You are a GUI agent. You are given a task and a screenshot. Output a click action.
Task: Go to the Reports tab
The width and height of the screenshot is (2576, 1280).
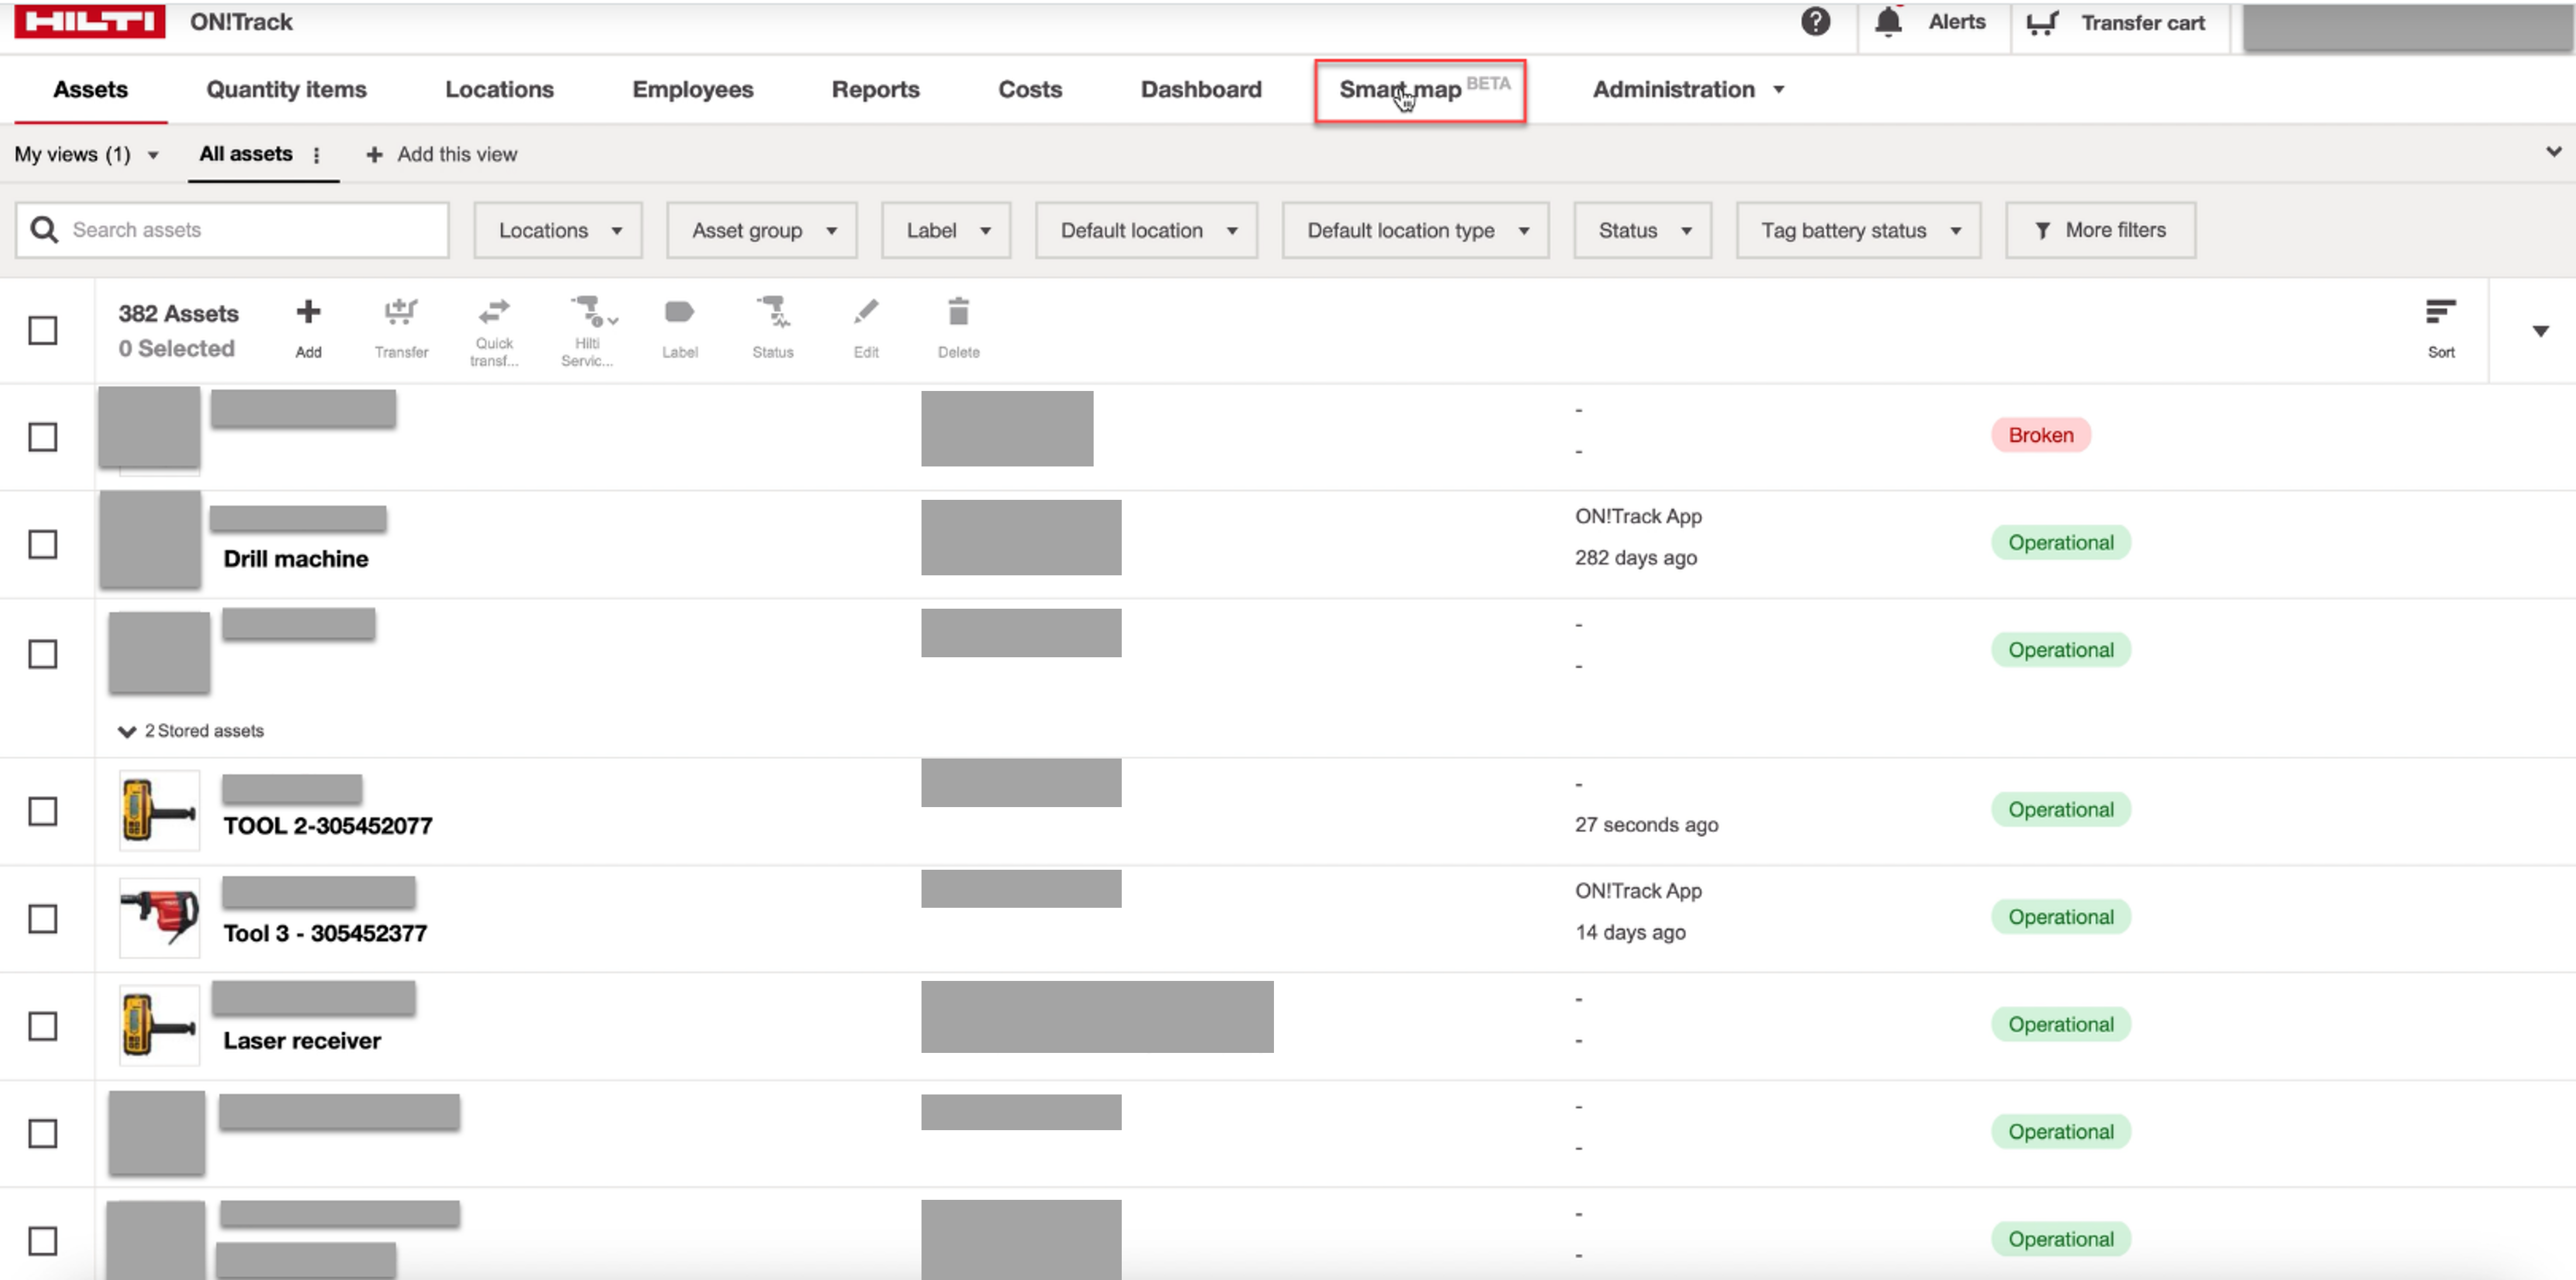point(875,89)
